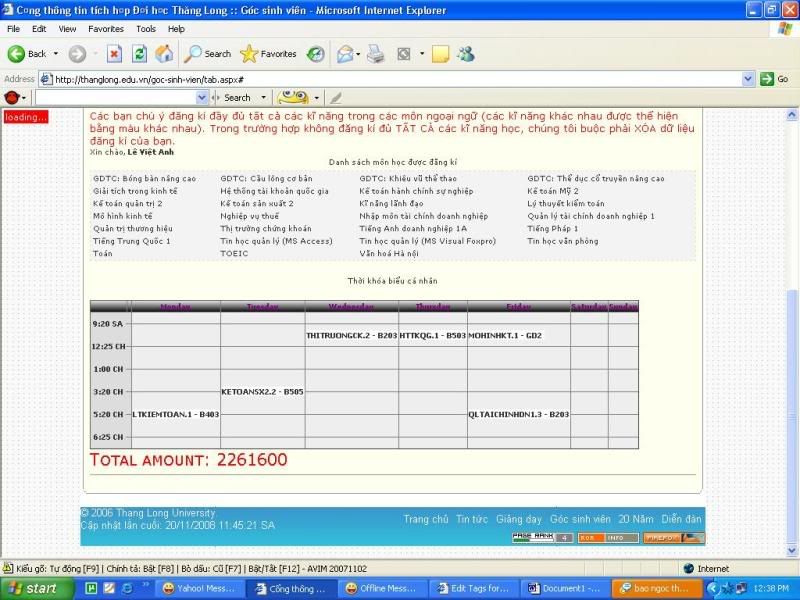Click the Page Rank footer badge

pos(542,537)
